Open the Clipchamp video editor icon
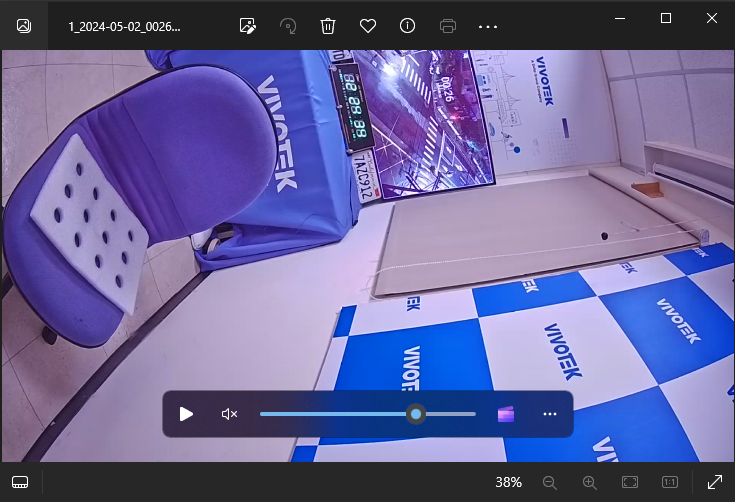This screenshot has height=502, width=735. (x=506, y=414)
